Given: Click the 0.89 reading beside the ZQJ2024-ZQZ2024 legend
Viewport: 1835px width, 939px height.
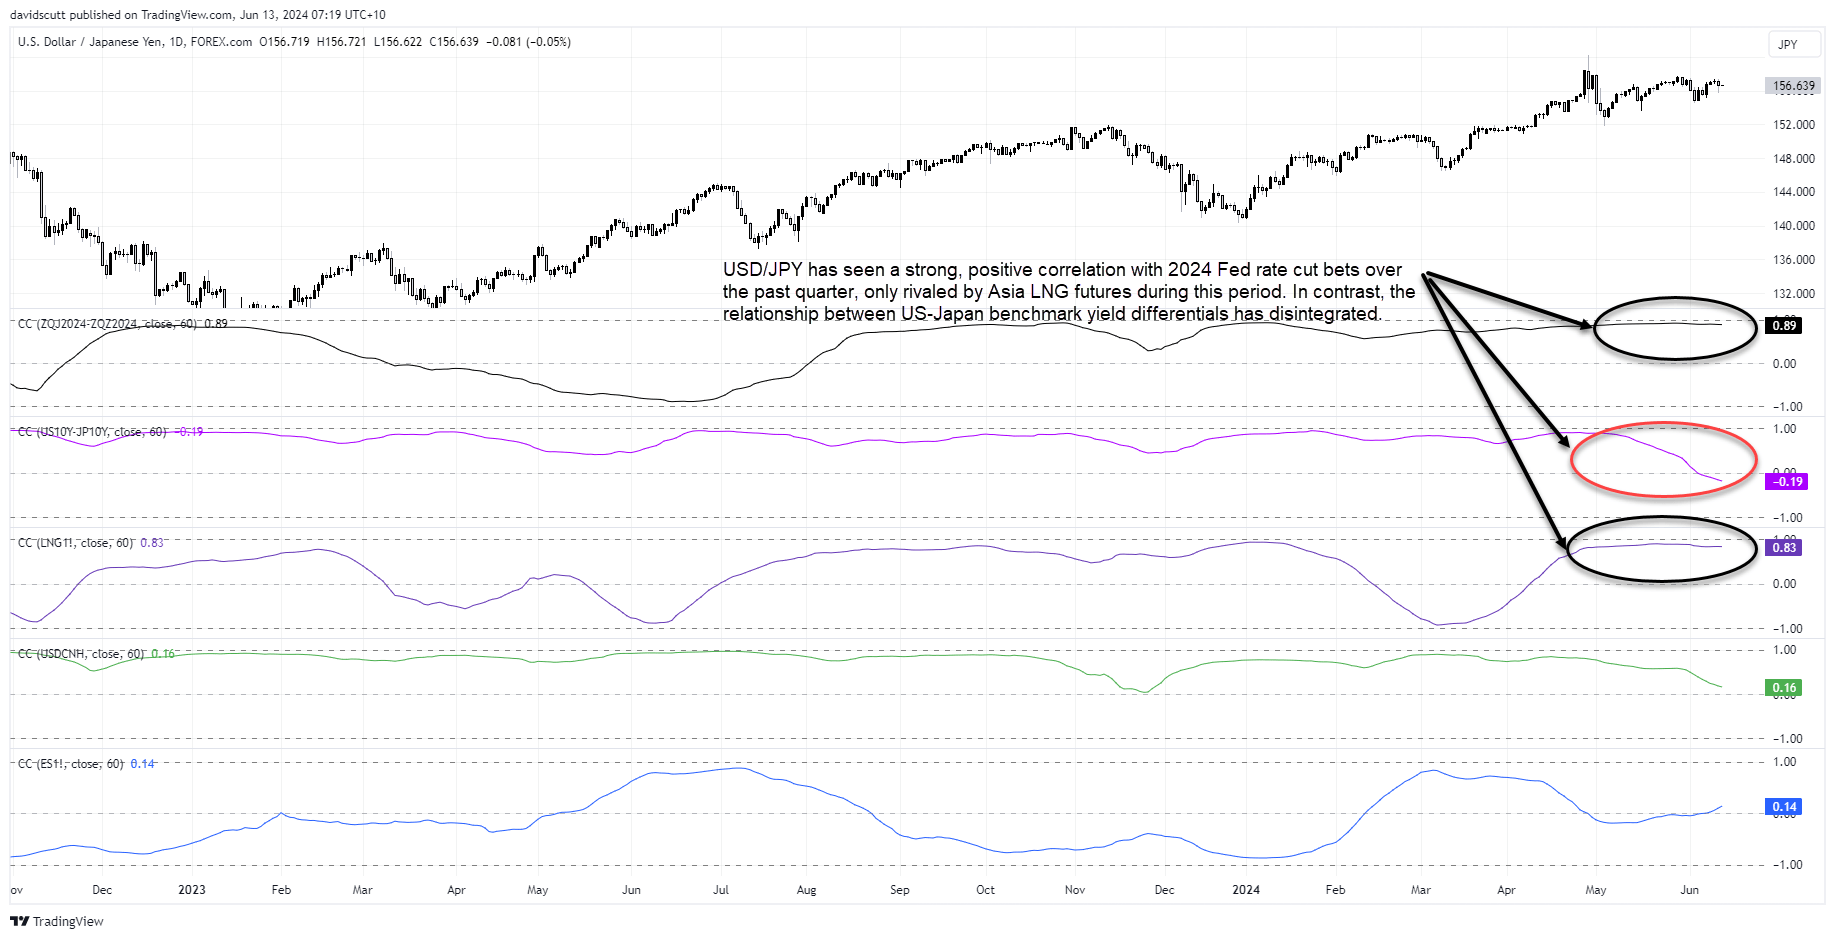Looking at the screenshot, I should point(216,324).
